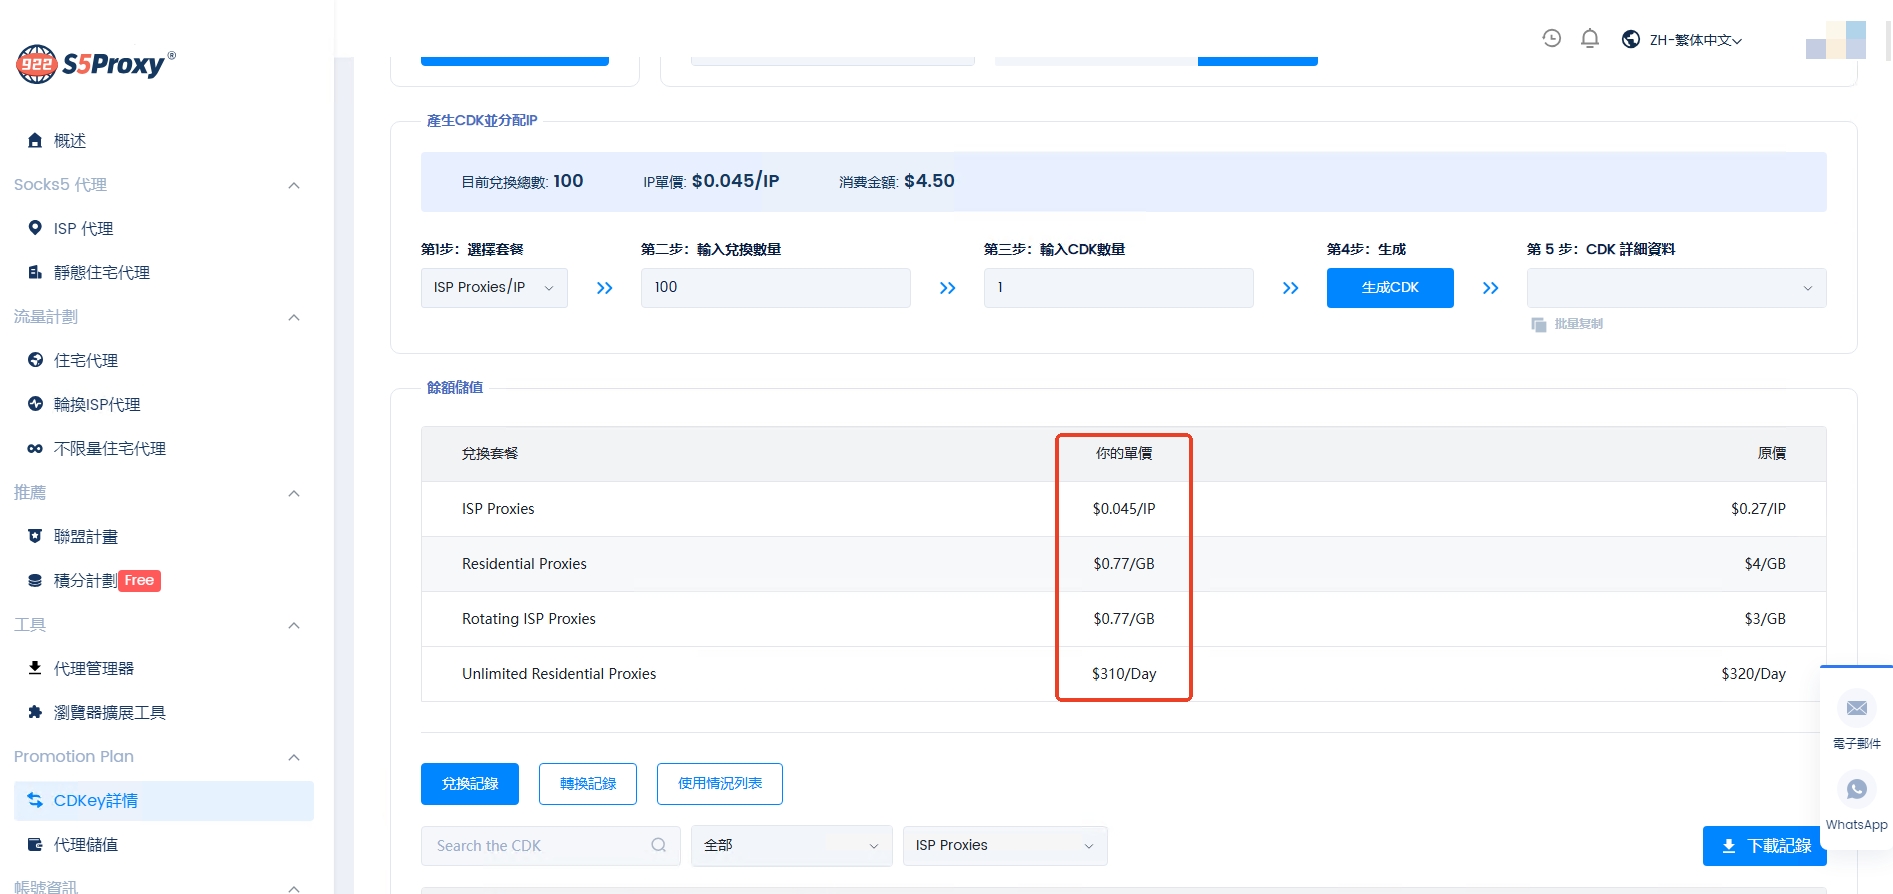Click the 922 S5Proxy logo
This screenshot has height=894, width=1893.
pos(96,65)
